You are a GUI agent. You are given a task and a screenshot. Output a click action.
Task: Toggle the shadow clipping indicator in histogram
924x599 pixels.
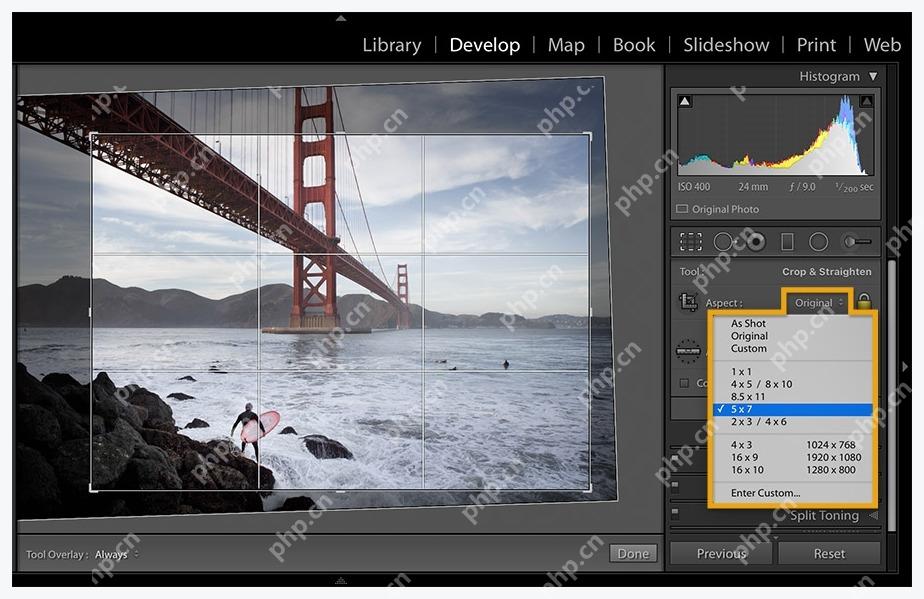[685, 101]
